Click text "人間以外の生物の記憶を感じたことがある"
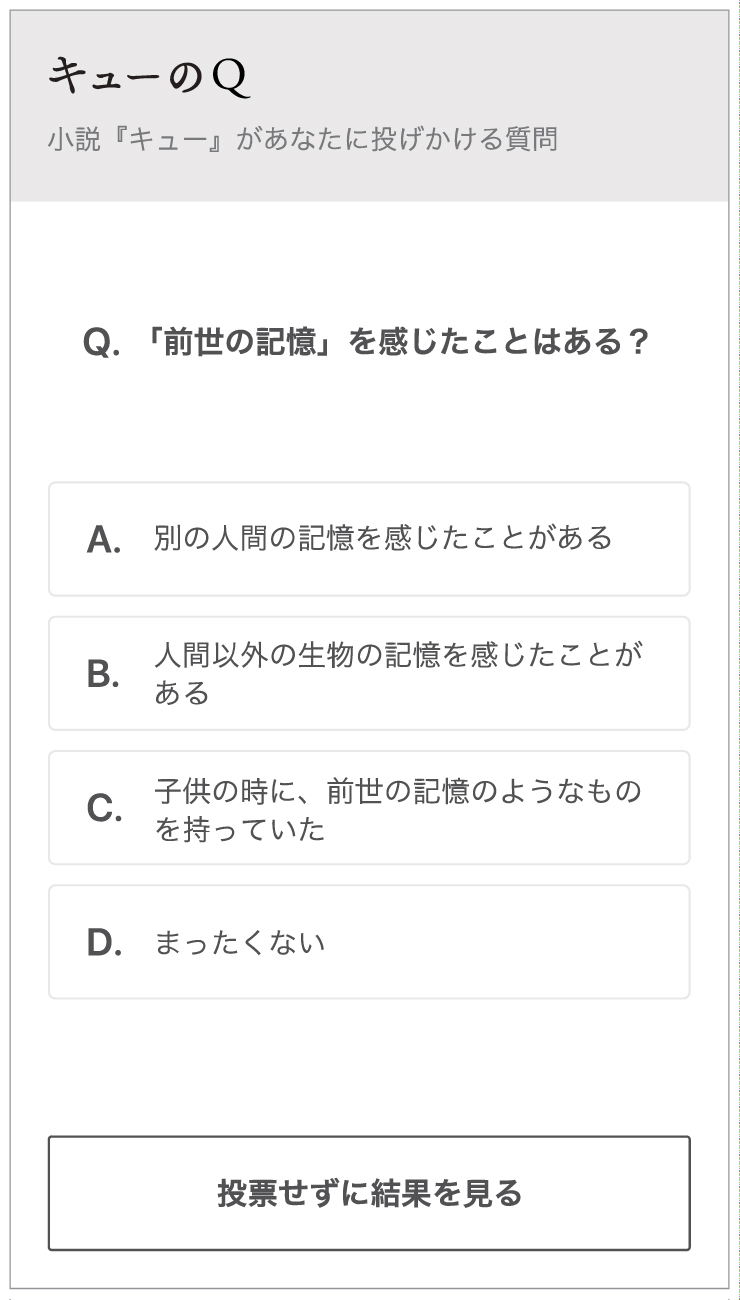Viewport: 740px width, 1300px height. tap(398, 672)
